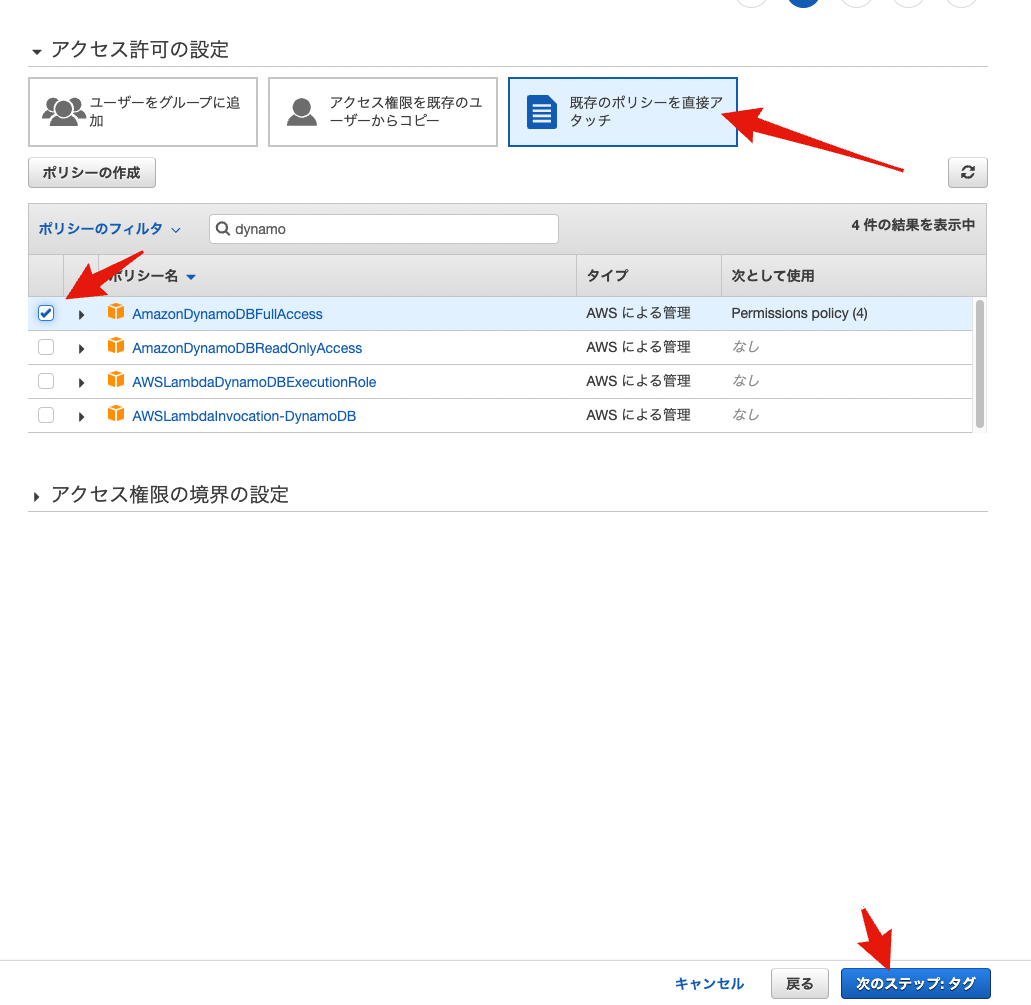
Task: Click the 次のステップ: タグ button
Action: 915,983
